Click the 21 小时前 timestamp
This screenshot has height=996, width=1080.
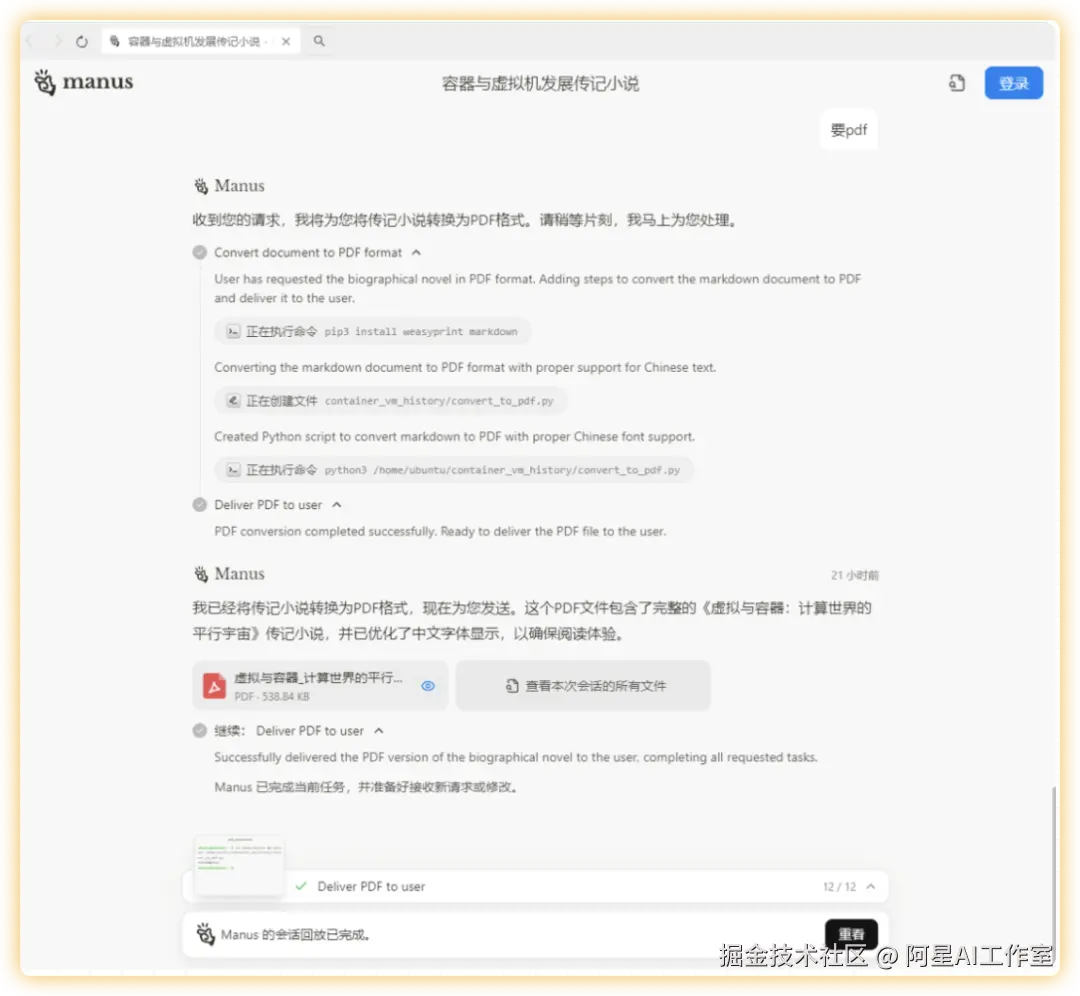tap(854, 575)
